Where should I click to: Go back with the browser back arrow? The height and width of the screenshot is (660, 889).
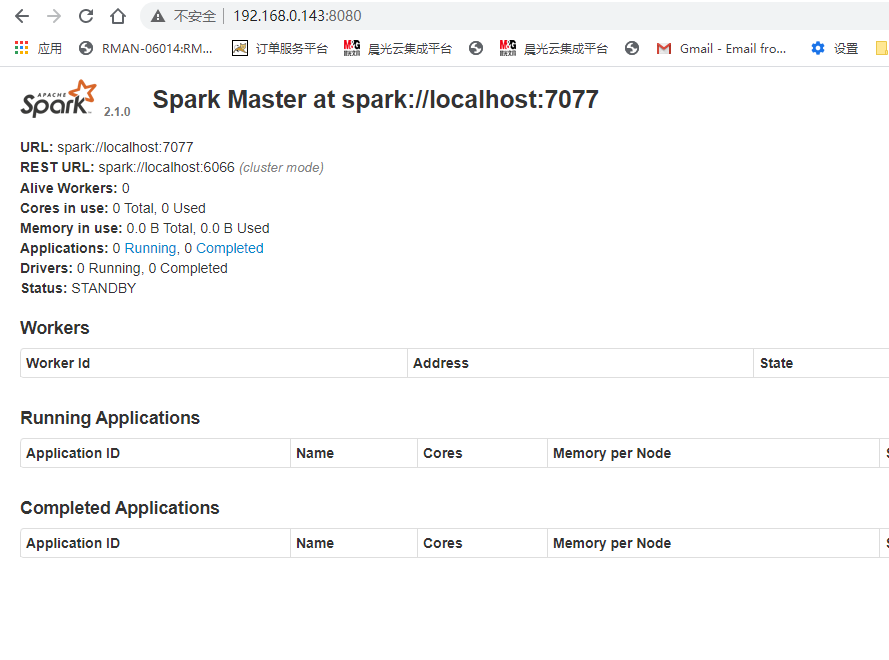tap(22, 16)
